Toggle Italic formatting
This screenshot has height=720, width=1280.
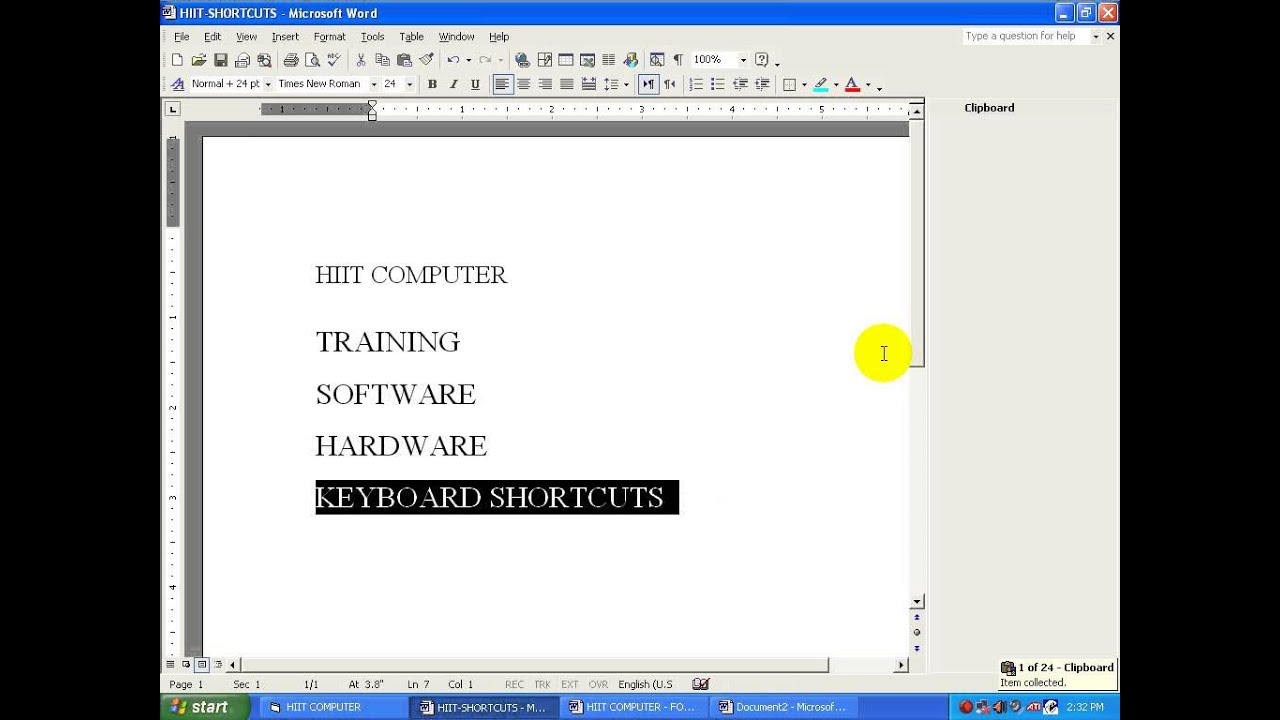coord(453,84)
